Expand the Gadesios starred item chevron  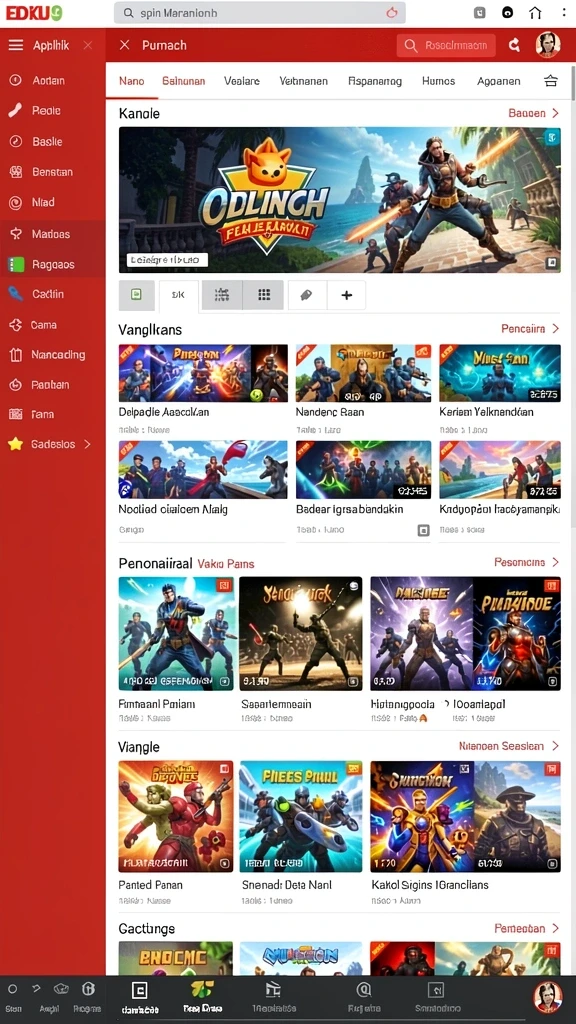tap(87, 444)
